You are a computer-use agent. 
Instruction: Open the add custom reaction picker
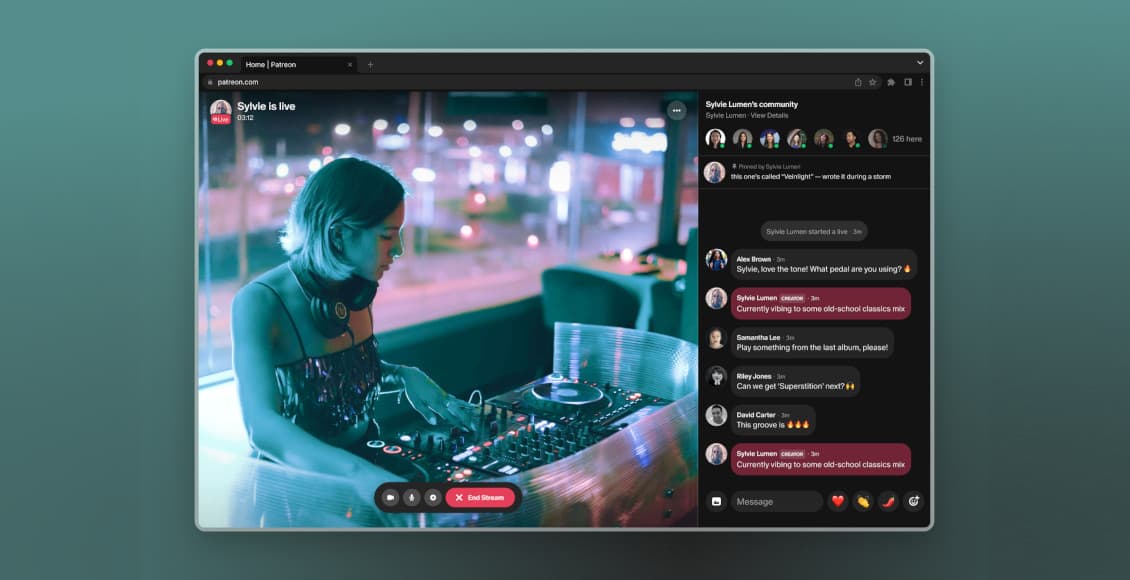click(913, 501)
